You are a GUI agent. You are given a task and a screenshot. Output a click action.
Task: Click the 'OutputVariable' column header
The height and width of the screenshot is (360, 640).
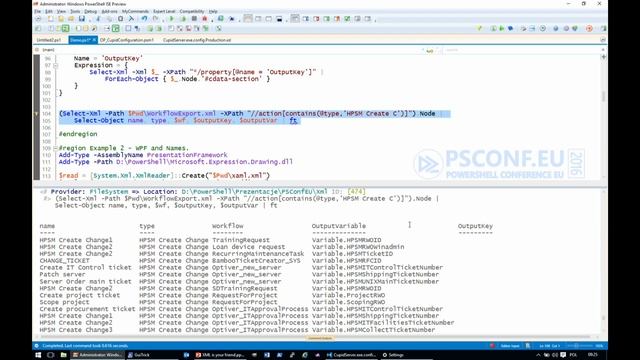click(x=339, y=226)
